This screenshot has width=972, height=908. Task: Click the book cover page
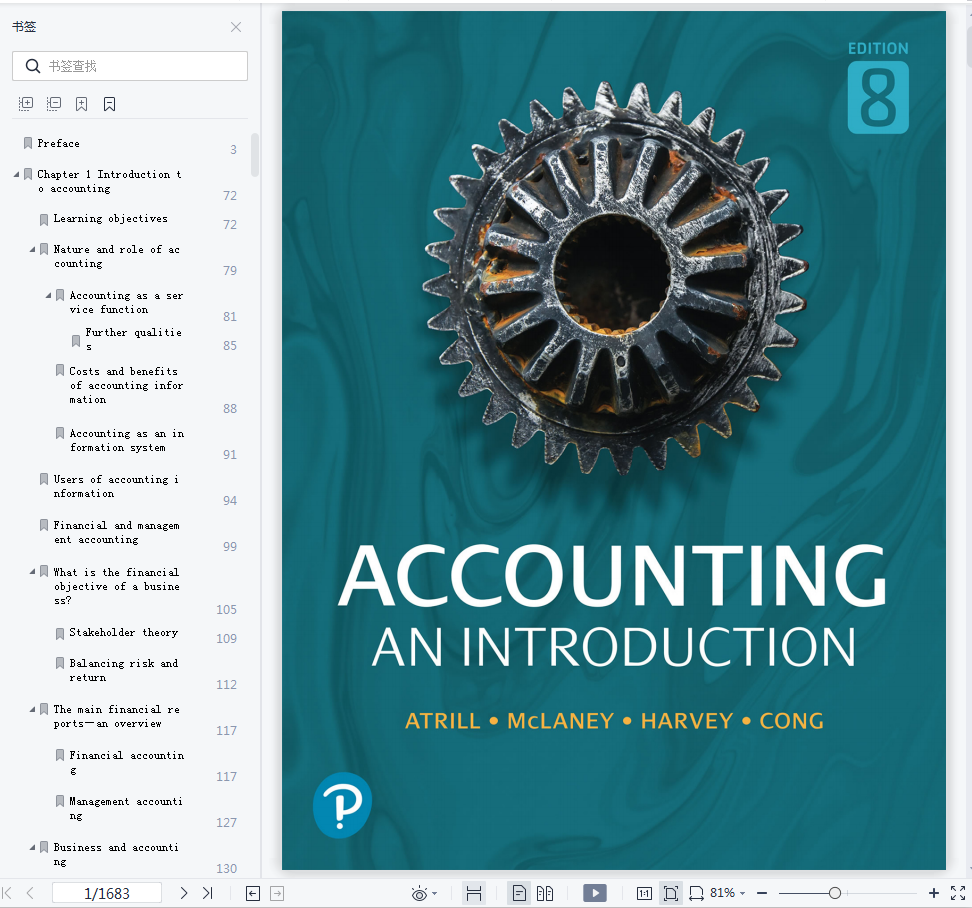(x=614, y=440)
